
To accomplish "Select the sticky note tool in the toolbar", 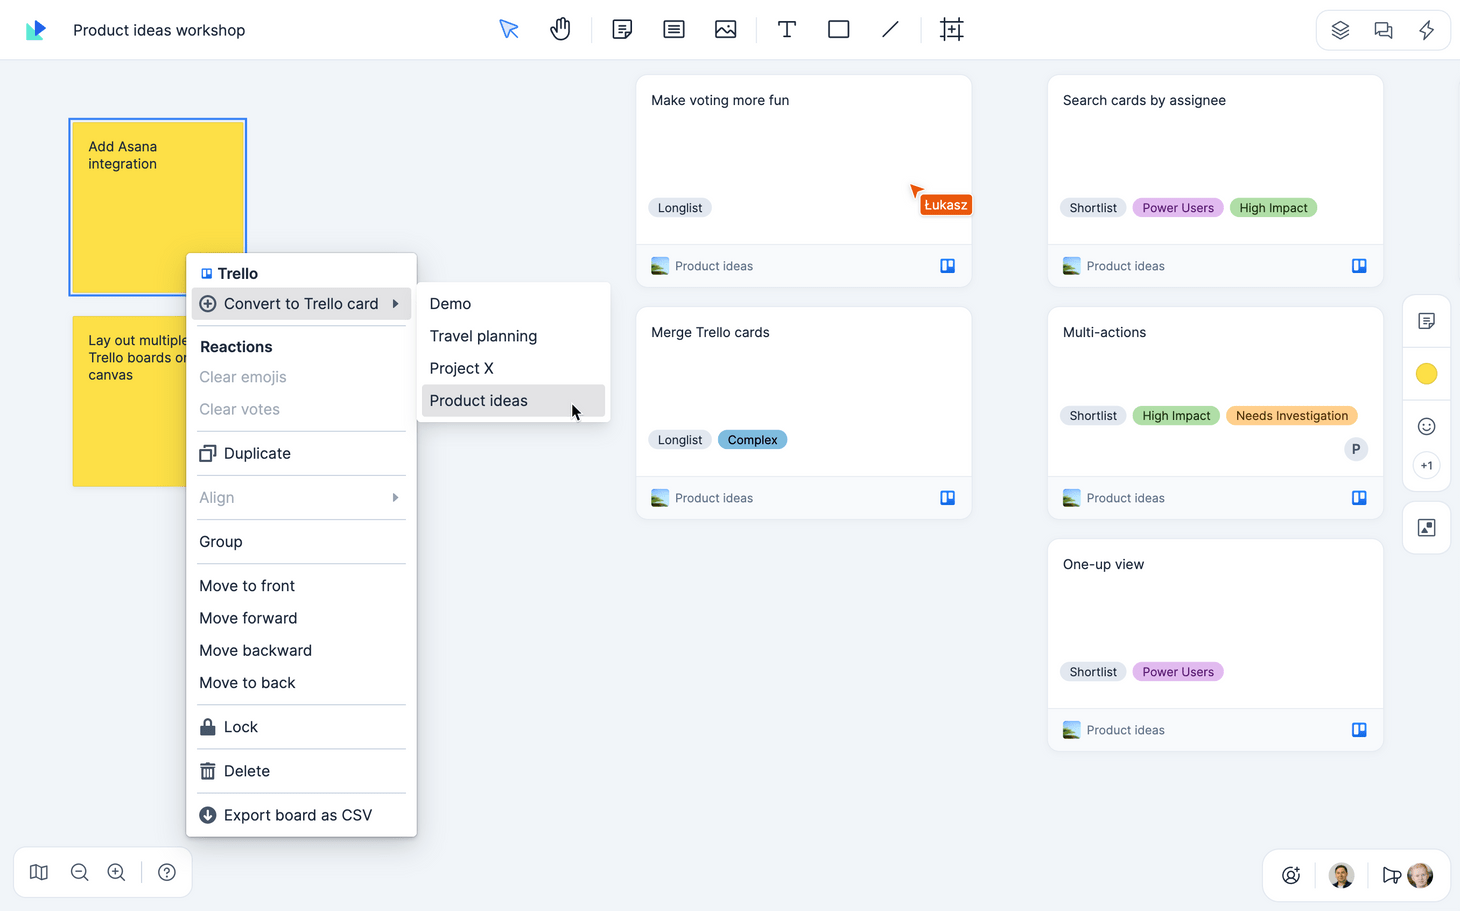I will 622,29.
